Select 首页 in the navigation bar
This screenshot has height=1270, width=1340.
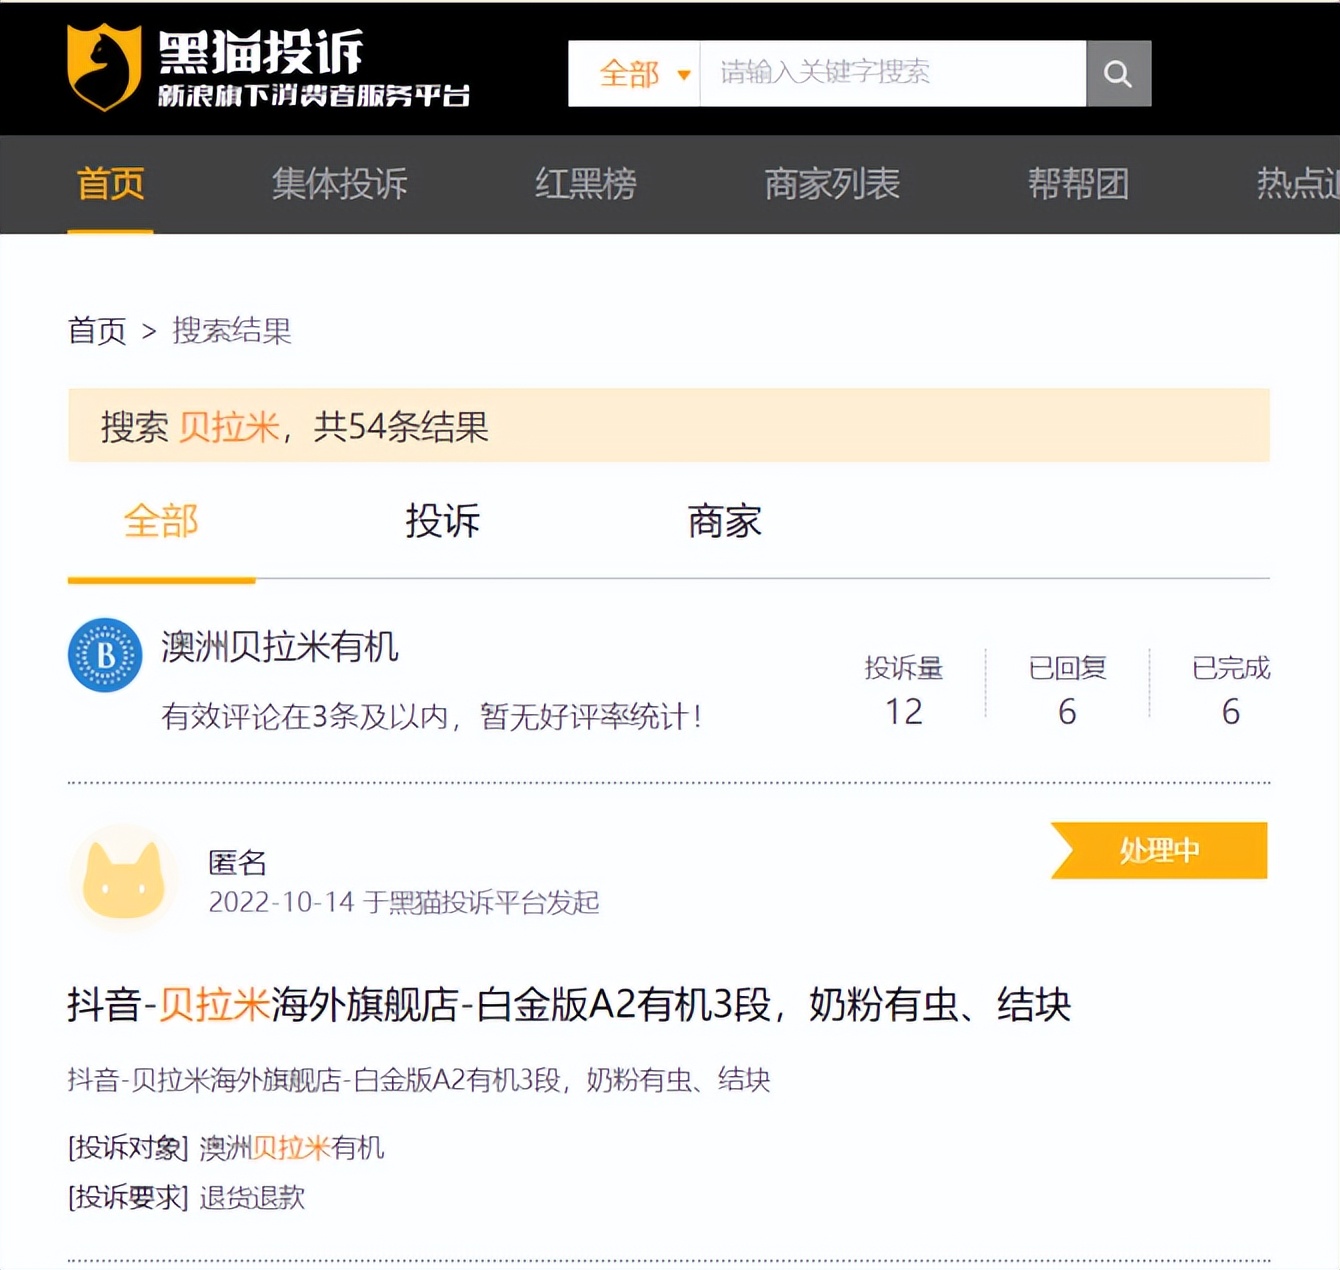click(109, 185)
